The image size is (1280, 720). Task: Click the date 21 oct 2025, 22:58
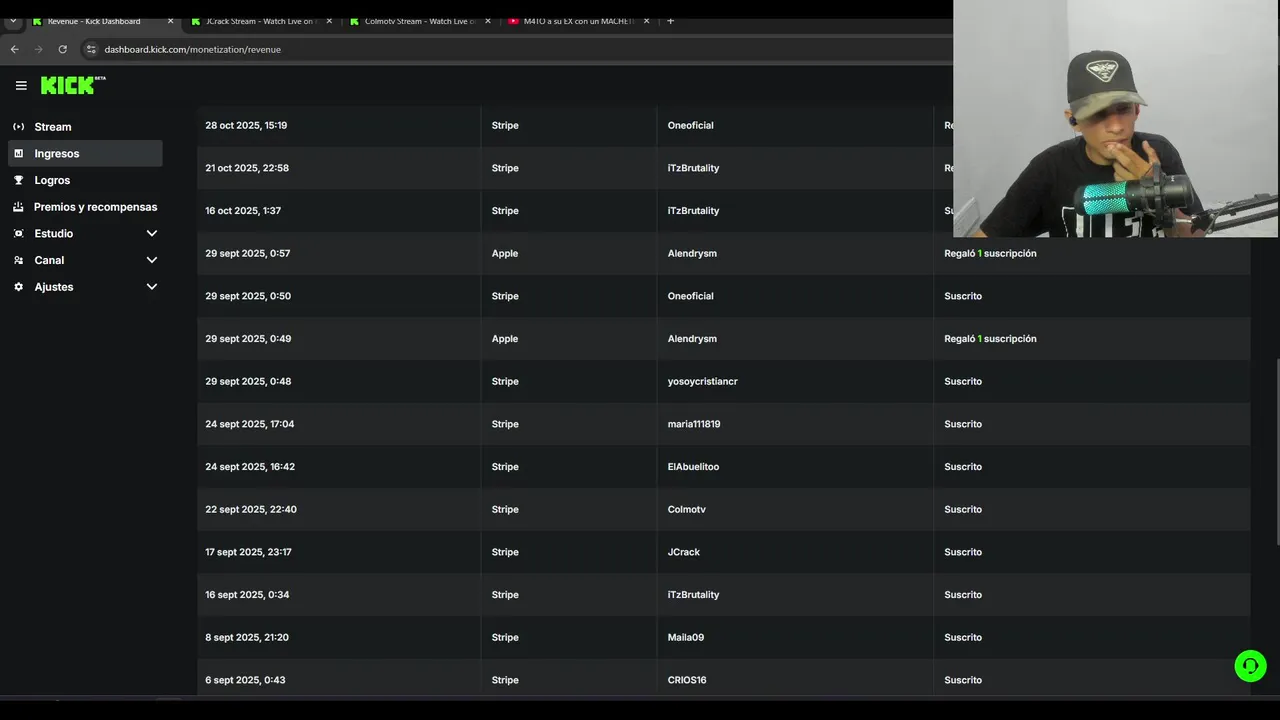(247, 168)
